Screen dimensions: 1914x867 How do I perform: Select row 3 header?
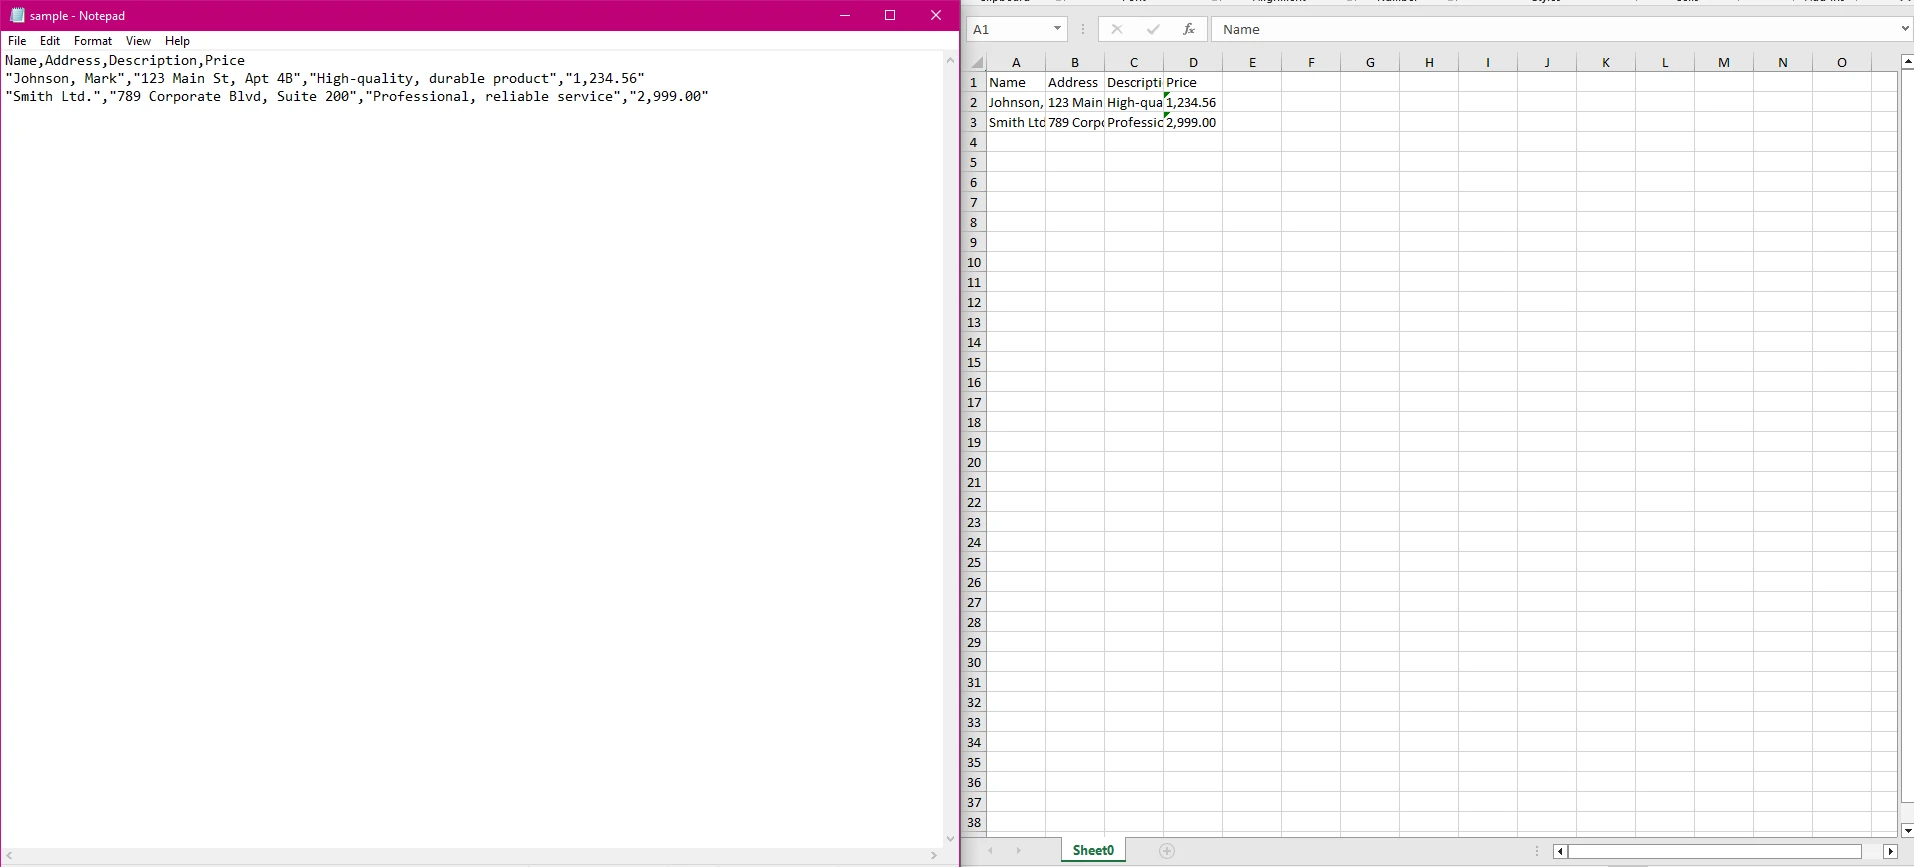974,122
